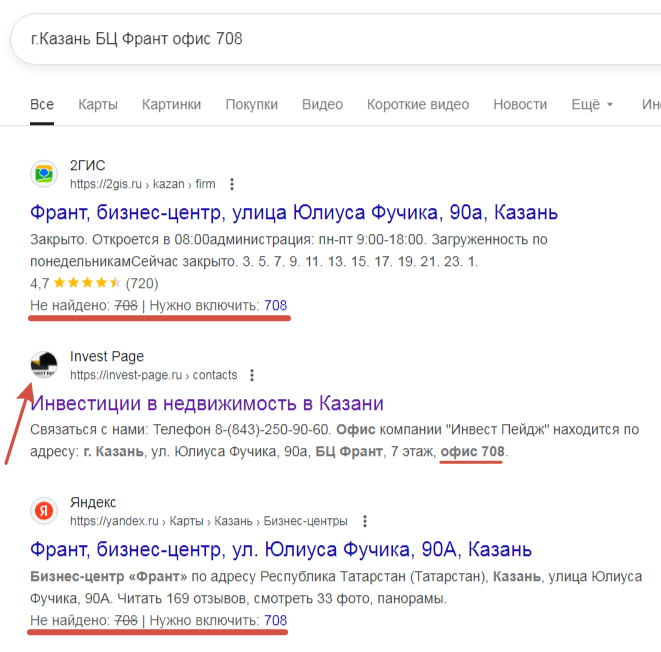This screenshot has width=661, height=652.
Task: Click 708 link under 2GIS result
Action: coord(275,305)
